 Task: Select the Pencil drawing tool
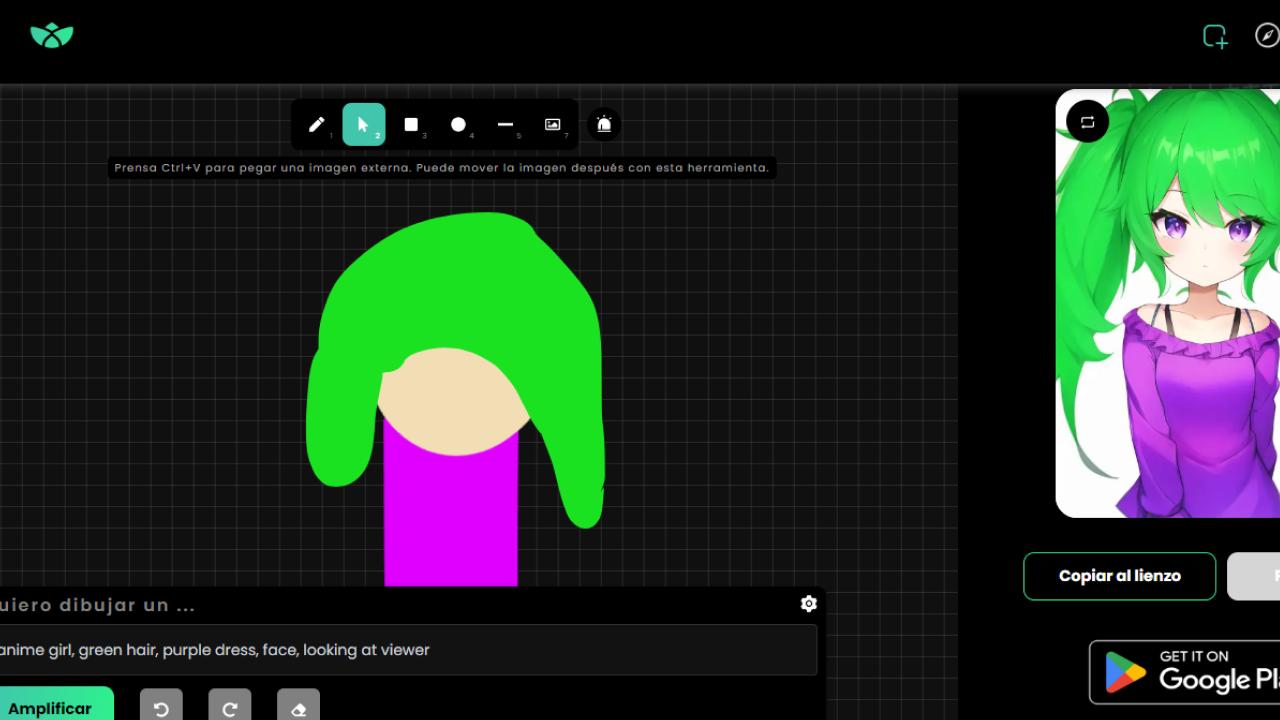[316, 125]
